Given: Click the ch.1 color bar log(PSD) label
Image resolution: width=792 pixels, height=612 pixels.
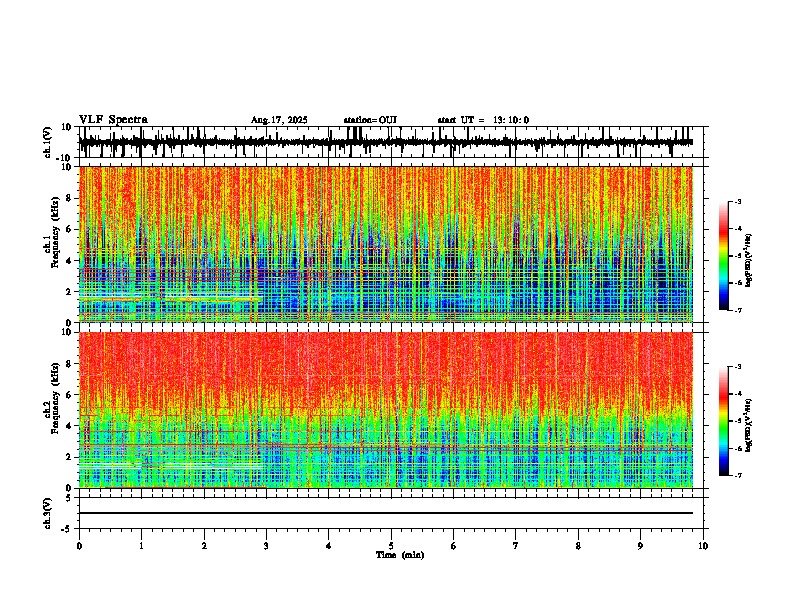Looking at the screenshot, I should point(749,260).
